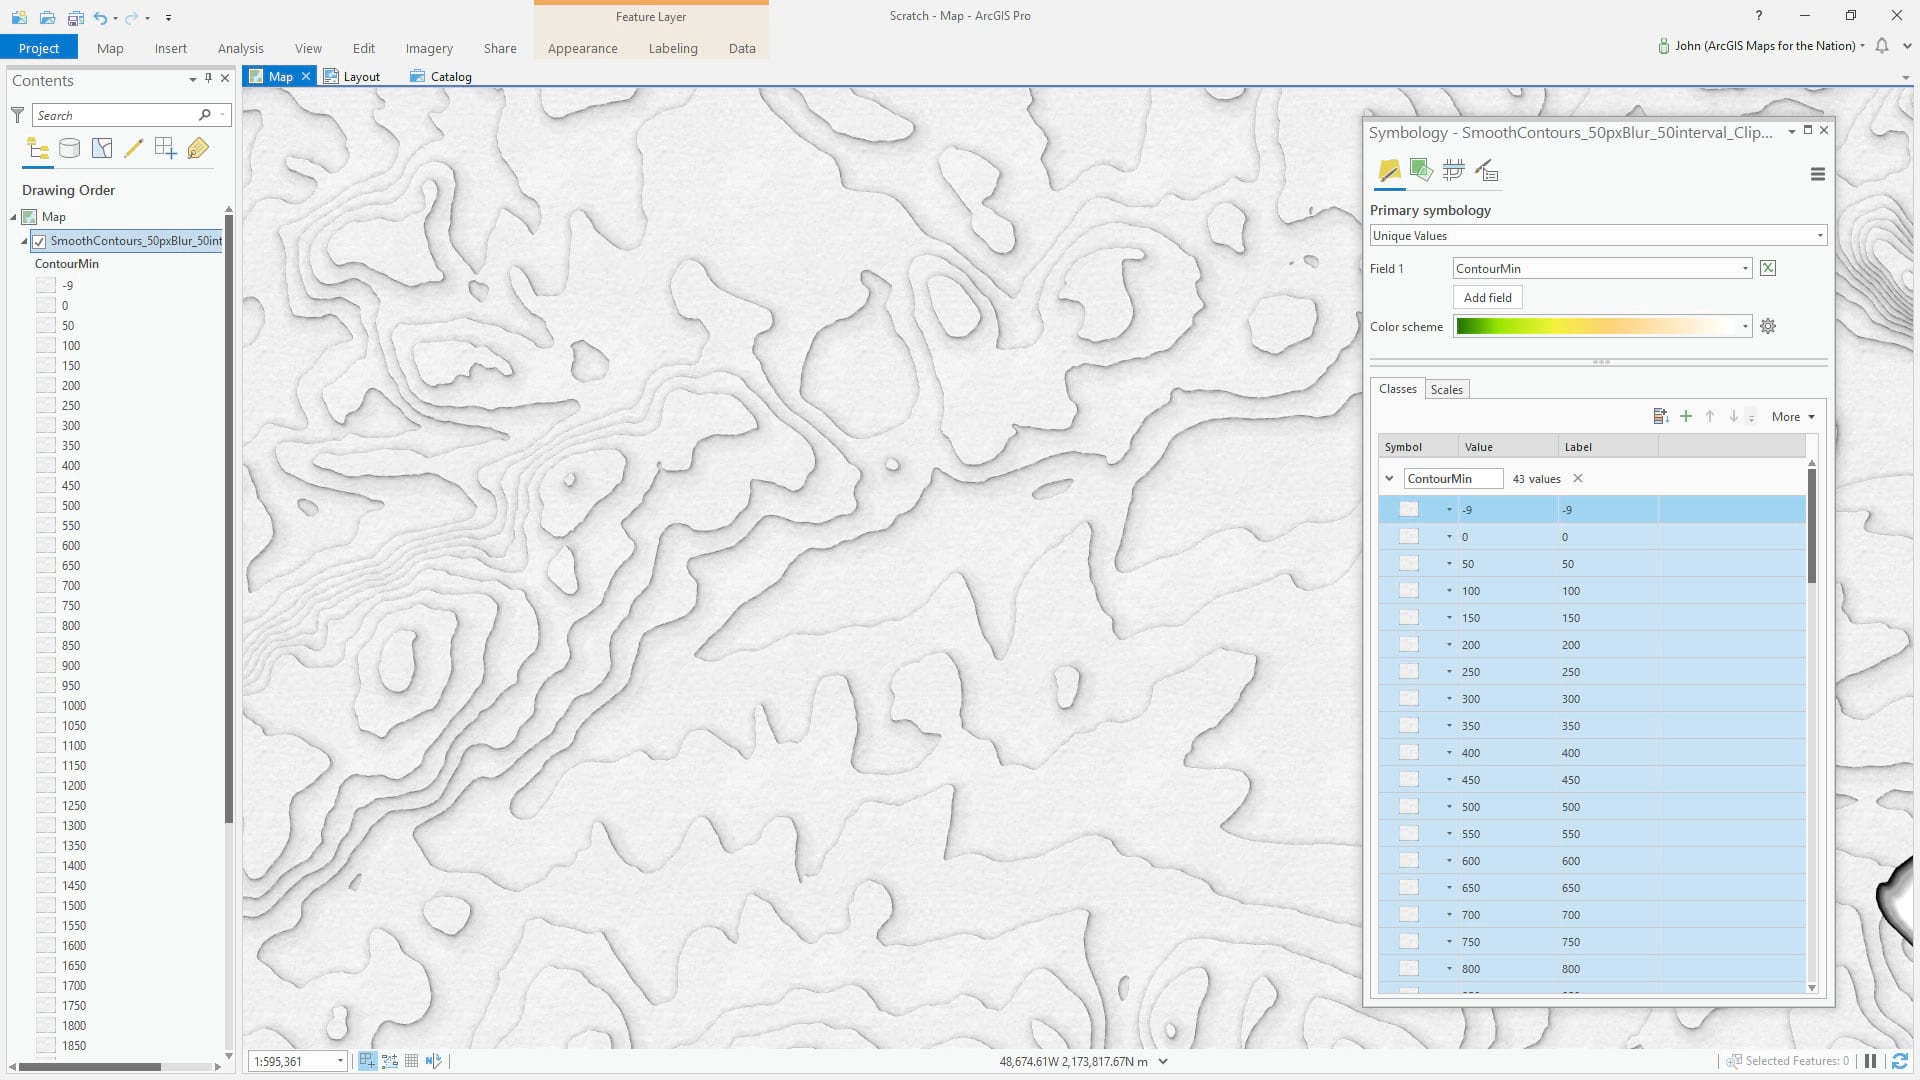Toggle snapping in the status bar
Image resolution: width=1920 pixels, height=1080 pixels.
[367, 1061]
